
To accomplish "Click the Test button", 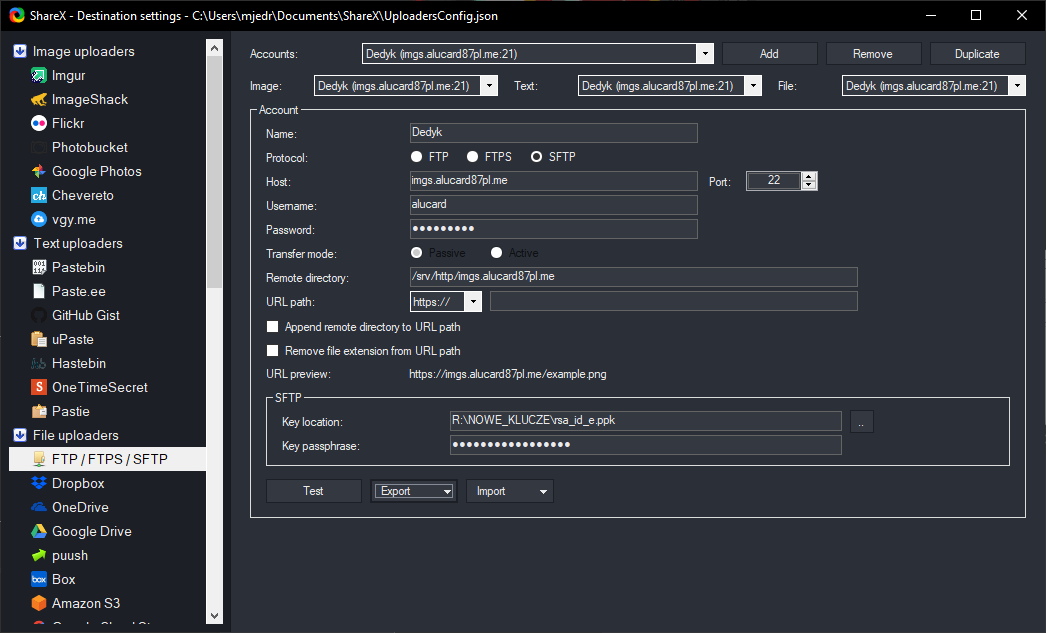I will point(313,491).
